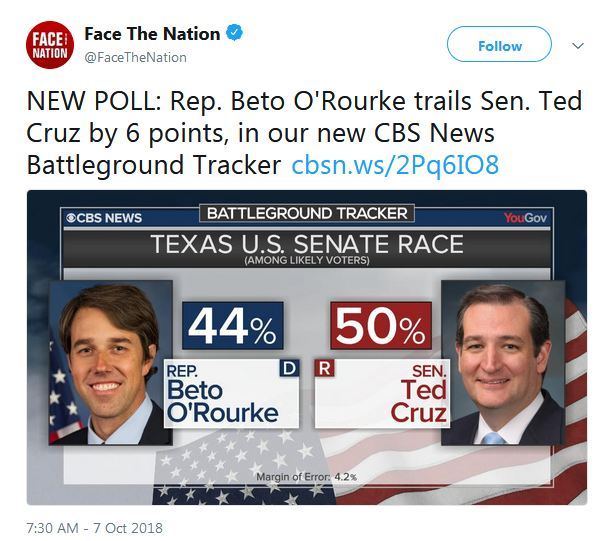Click the blue verified badge

[x=235, y=33]
